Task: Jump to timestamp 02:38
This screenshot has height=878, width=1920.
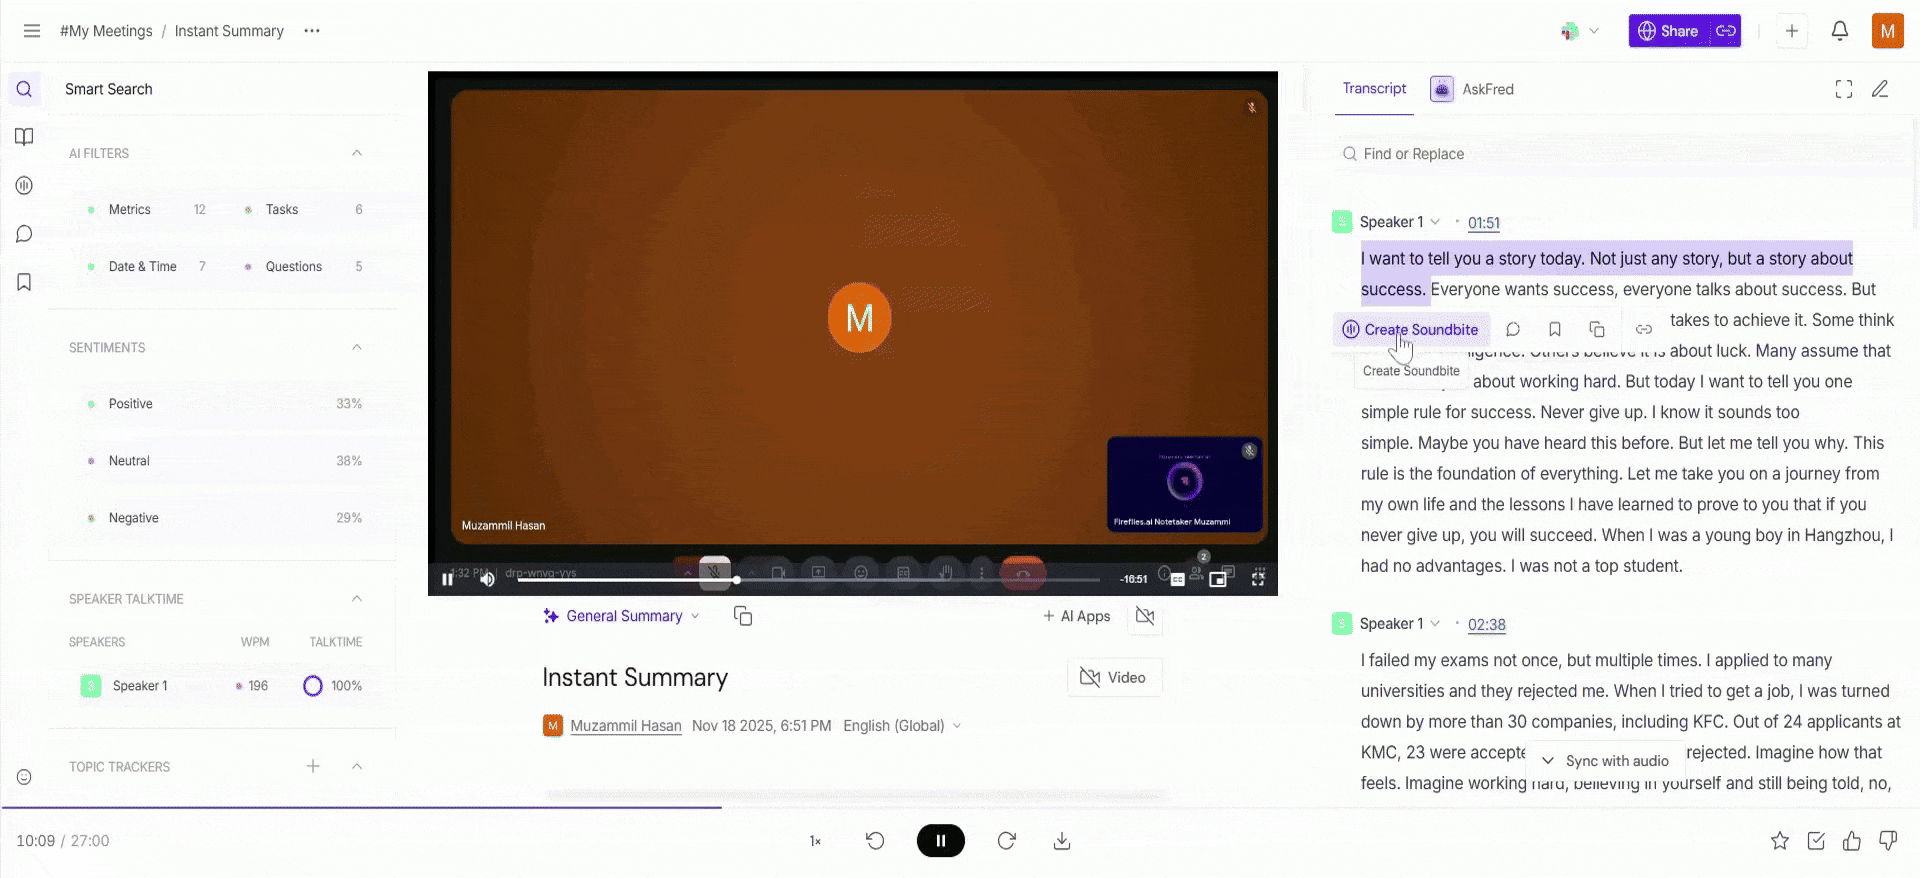Action: coord(1487,625)
